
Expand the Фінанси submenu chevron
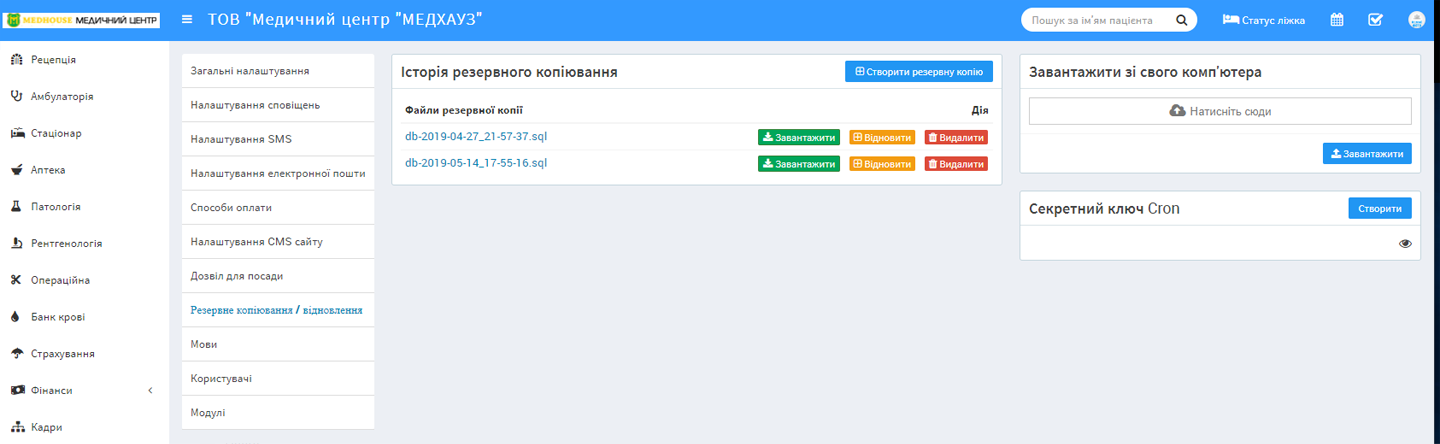click(x=150, y=390)
